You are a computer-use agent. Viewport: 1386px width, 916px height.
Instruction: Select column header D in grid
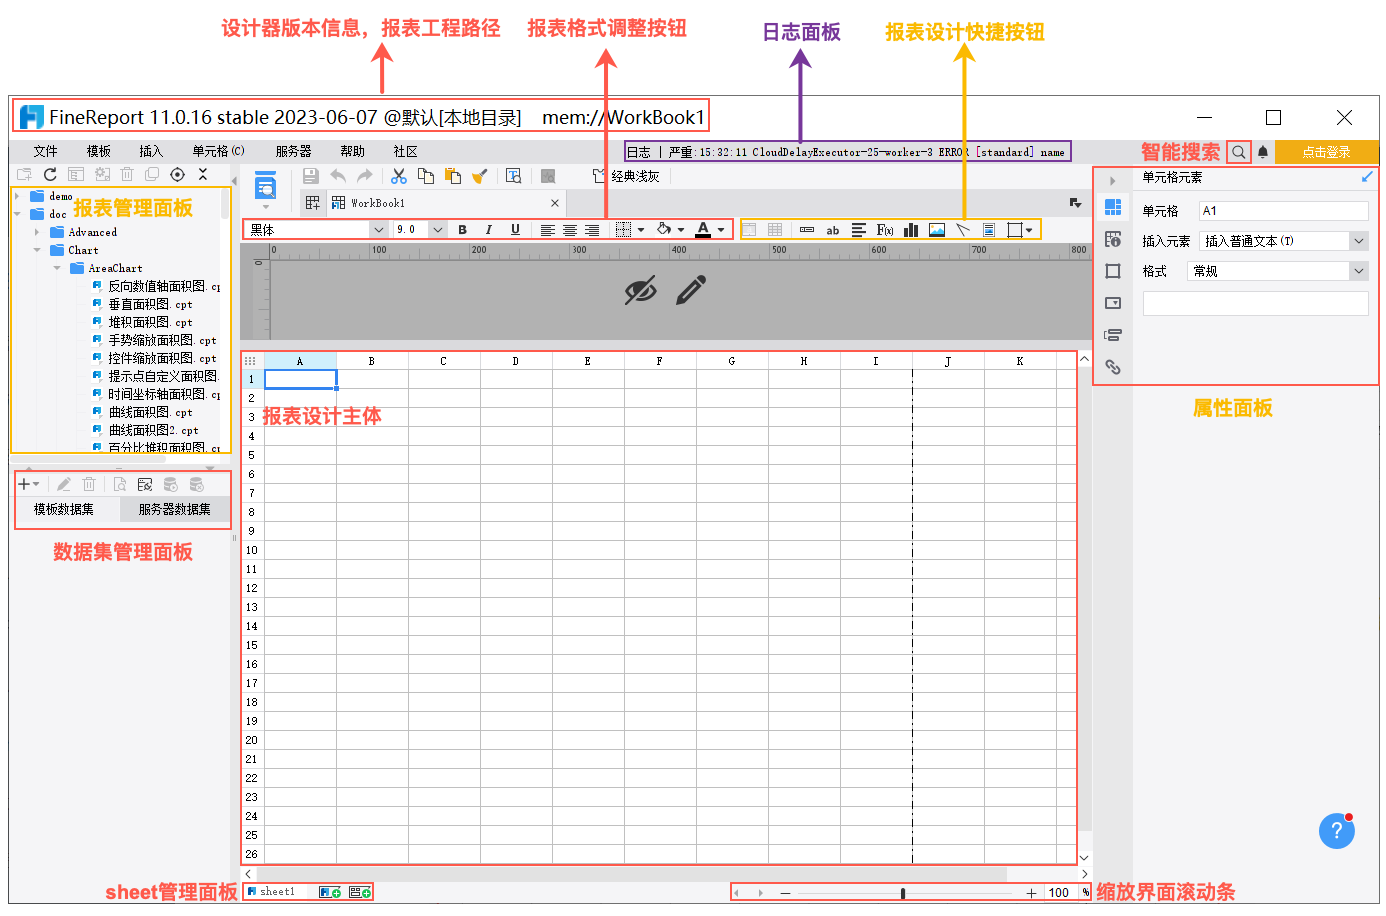point(516,361)
